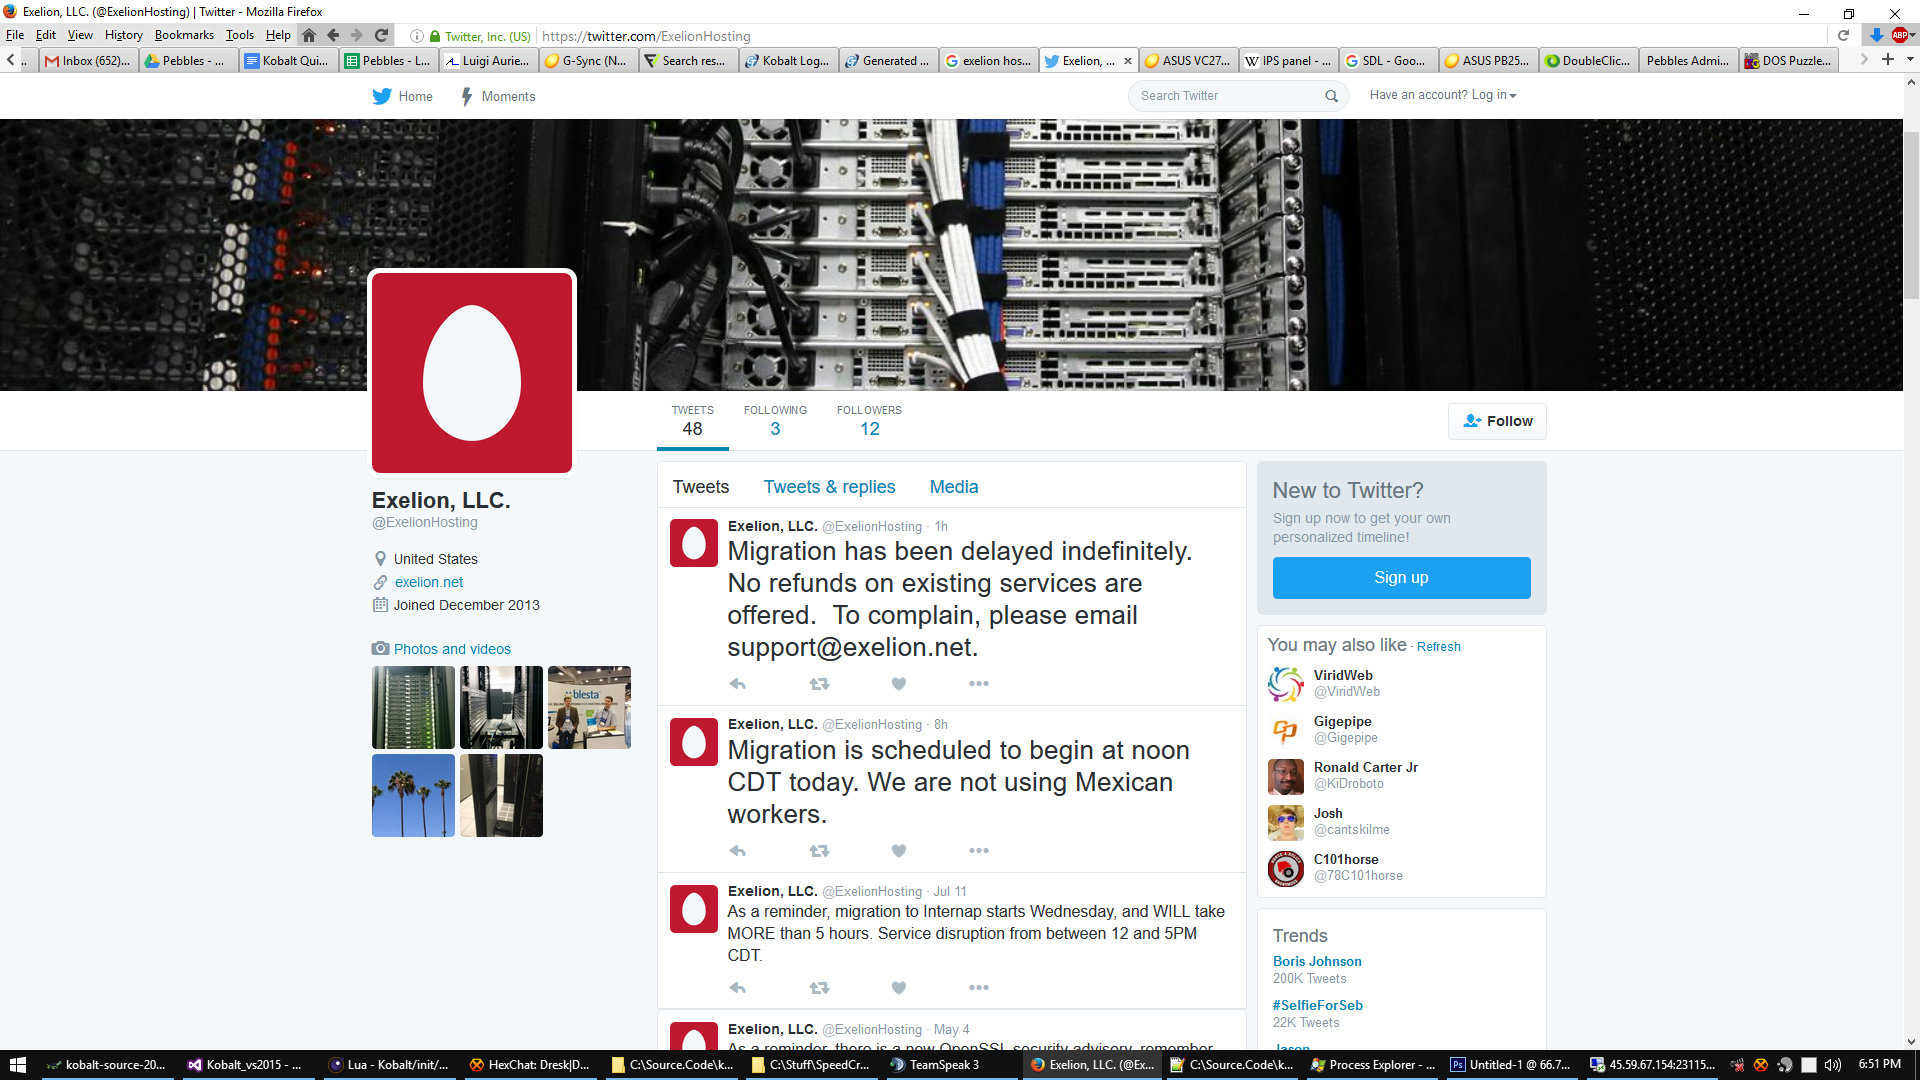Open the History menu
This screenshot has width=1920, height=1080.
pyautogui.click(x=124, y=35)
